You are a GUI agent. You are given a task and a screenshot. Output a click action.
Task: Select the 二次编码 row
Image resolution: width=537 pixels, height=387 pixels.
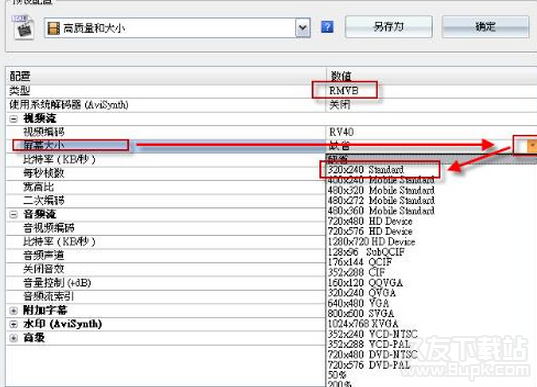[166, 201]
